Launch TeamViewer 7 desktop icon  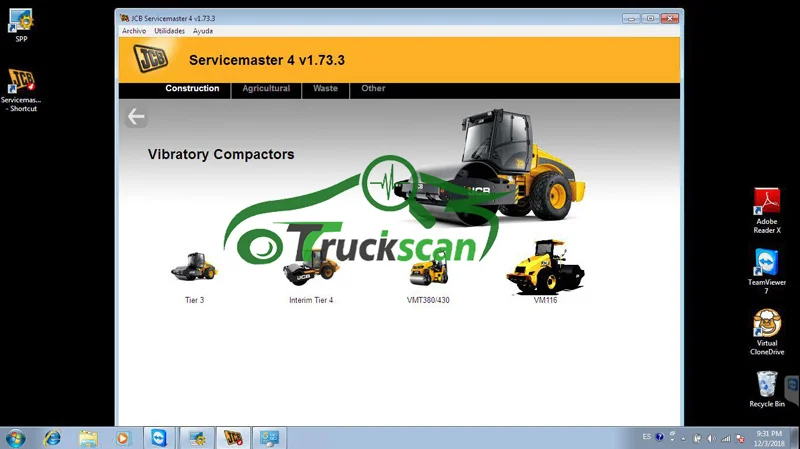767,271
